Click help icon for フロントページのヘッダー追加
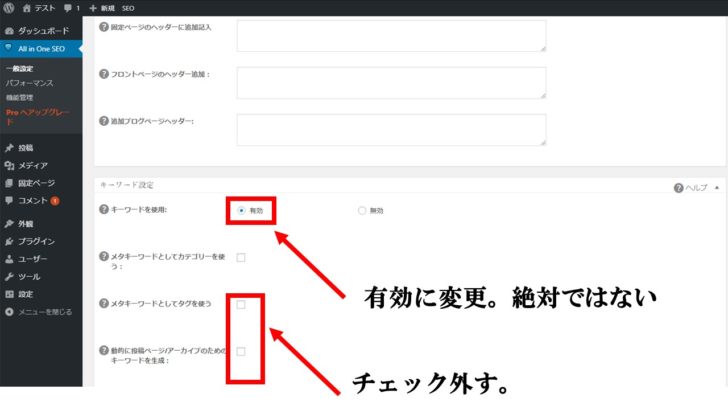The height and width of the screenshot is (410, 728). (x=104, y=74)
